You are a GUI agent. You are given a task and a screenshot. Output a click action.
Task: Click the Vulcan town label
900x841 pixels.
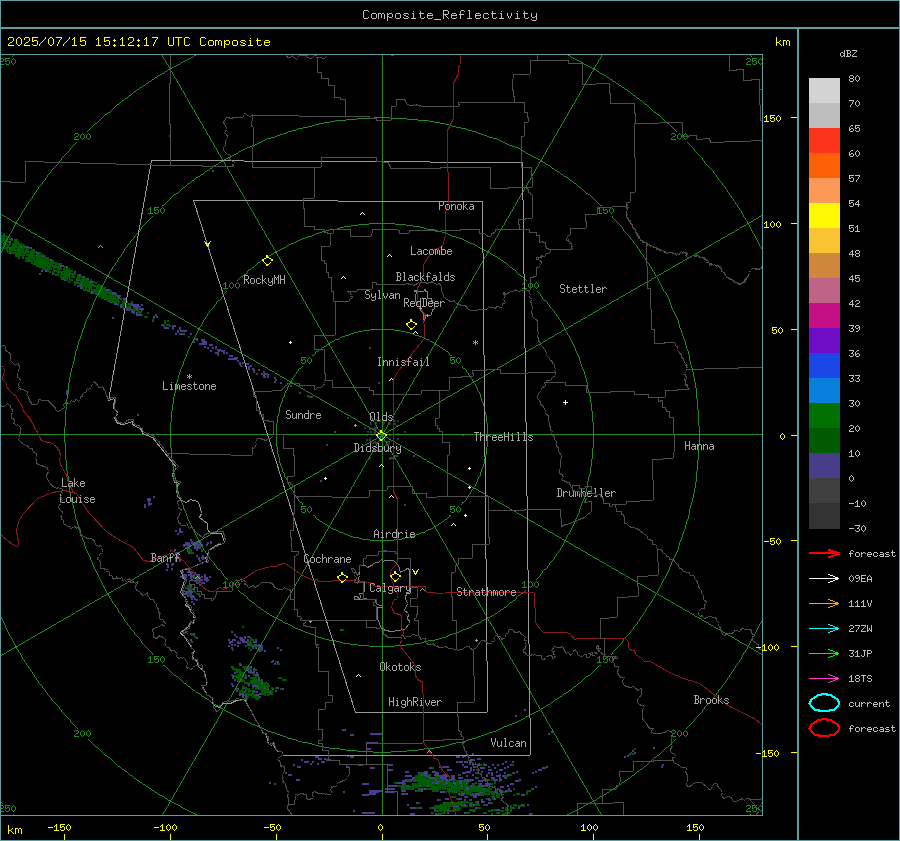[508, 743]
